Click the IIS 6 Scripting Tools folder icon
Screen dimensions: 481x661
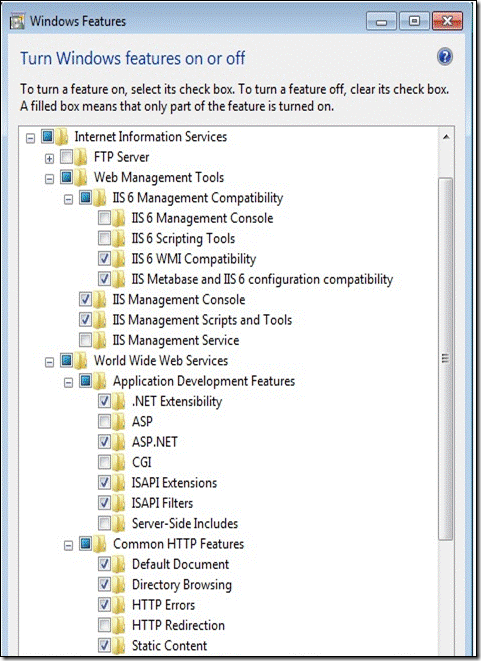click(x=118, y=238)
